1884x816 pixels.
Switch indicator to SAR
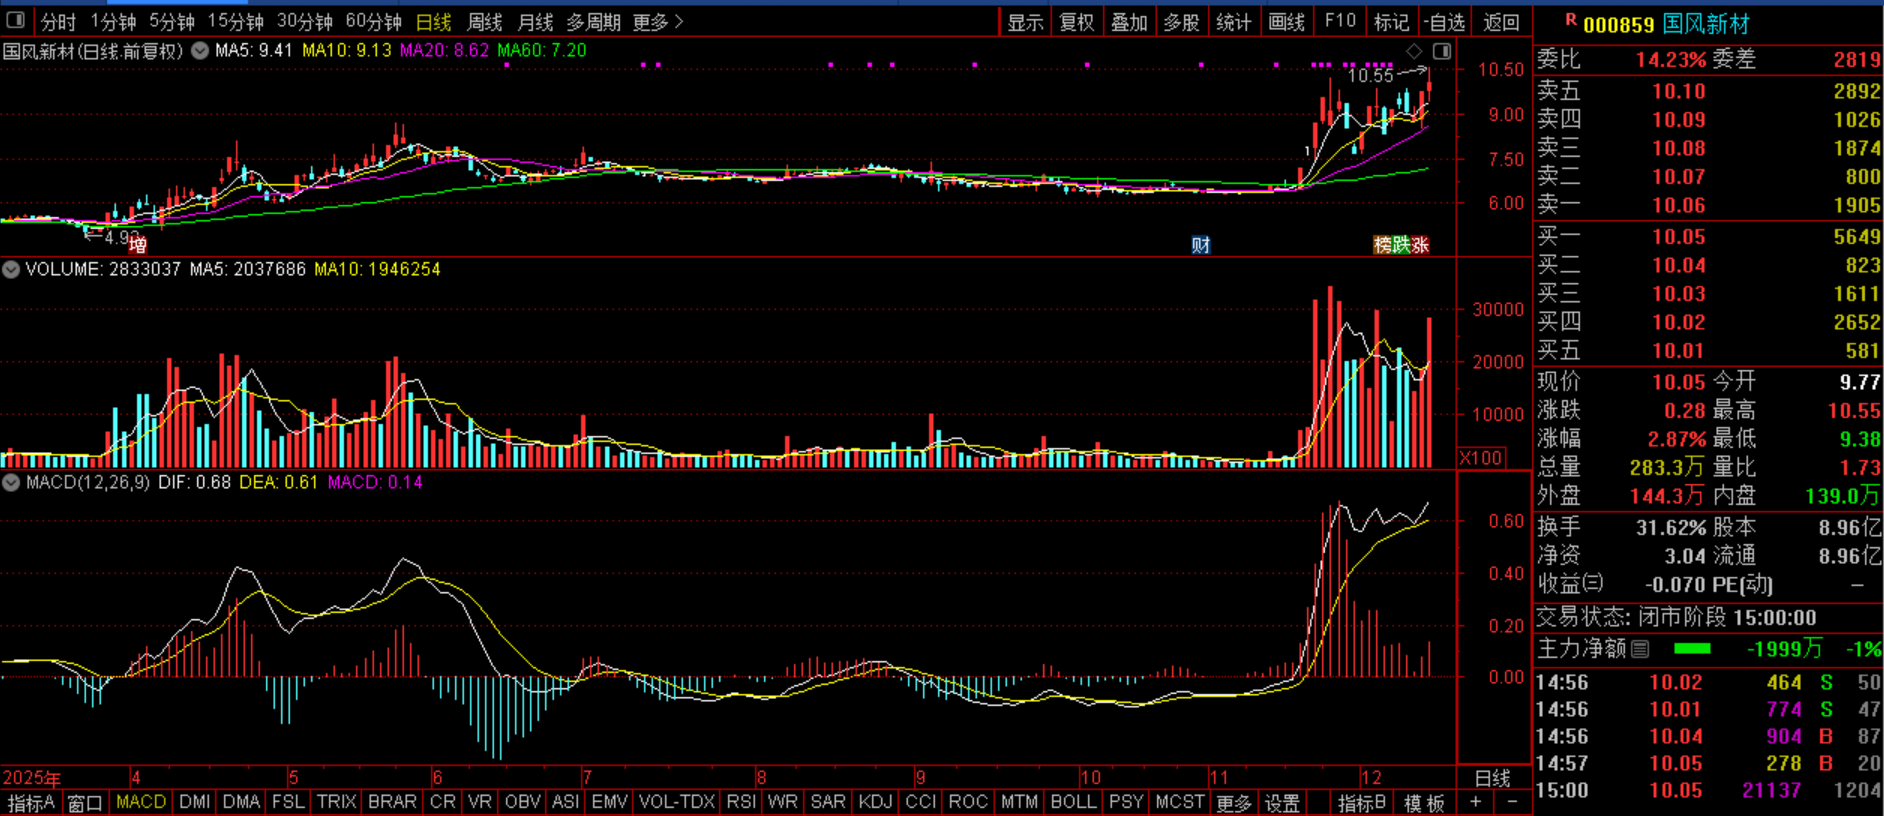pos(828,802)
